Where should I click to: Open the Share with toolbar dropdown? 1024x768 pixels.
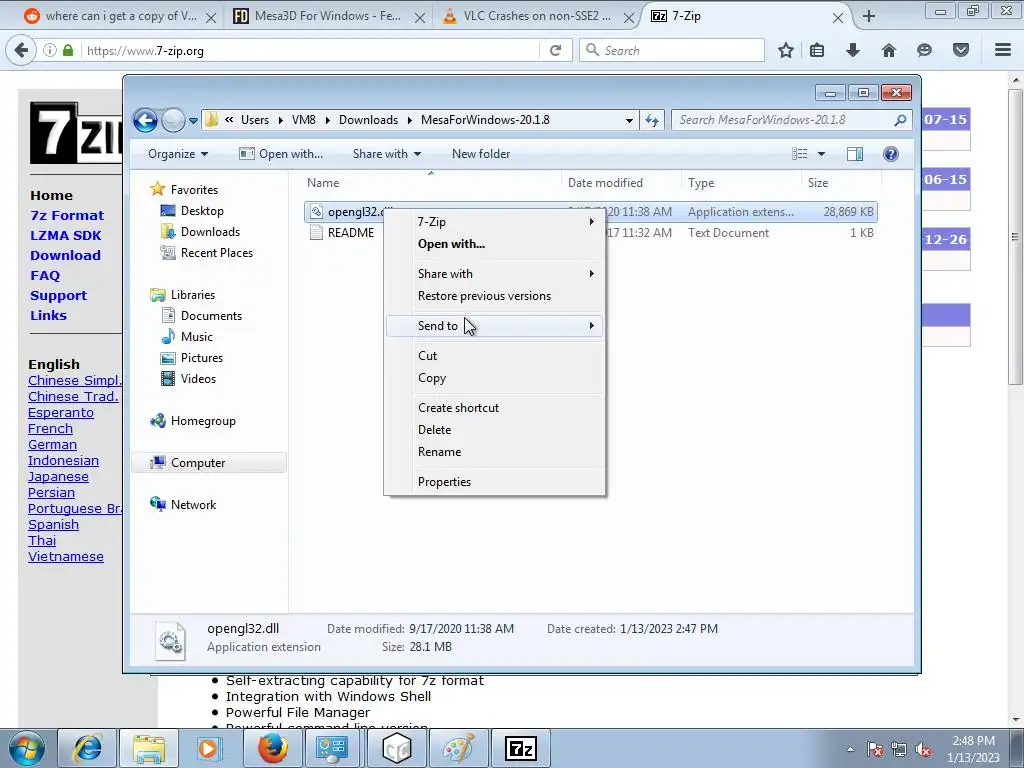(x=387, y=154)
